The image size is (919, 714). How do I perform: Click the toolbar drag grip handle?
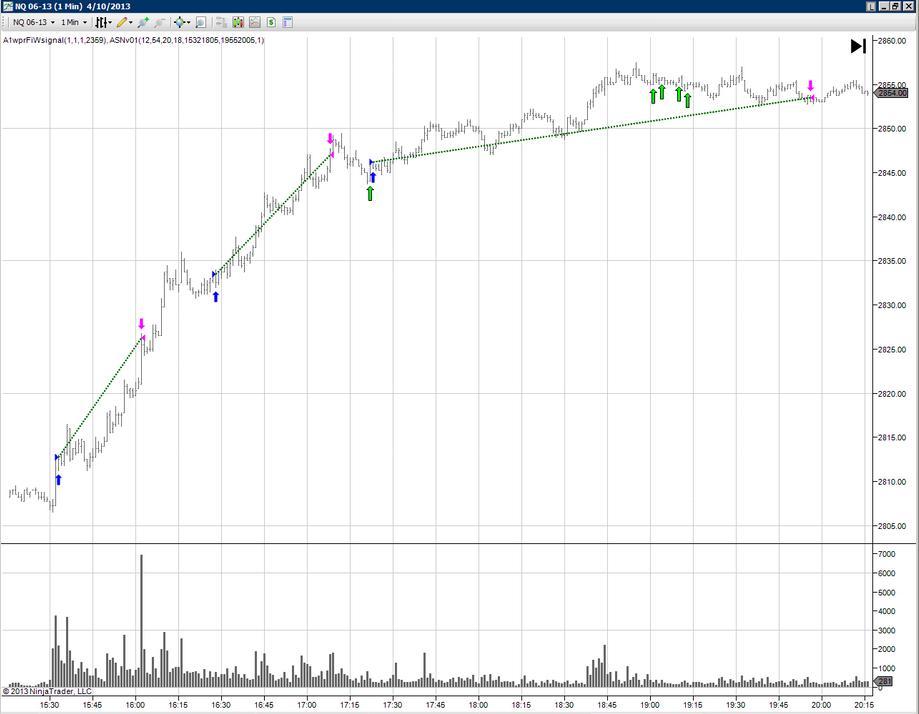tap(4, 22)
